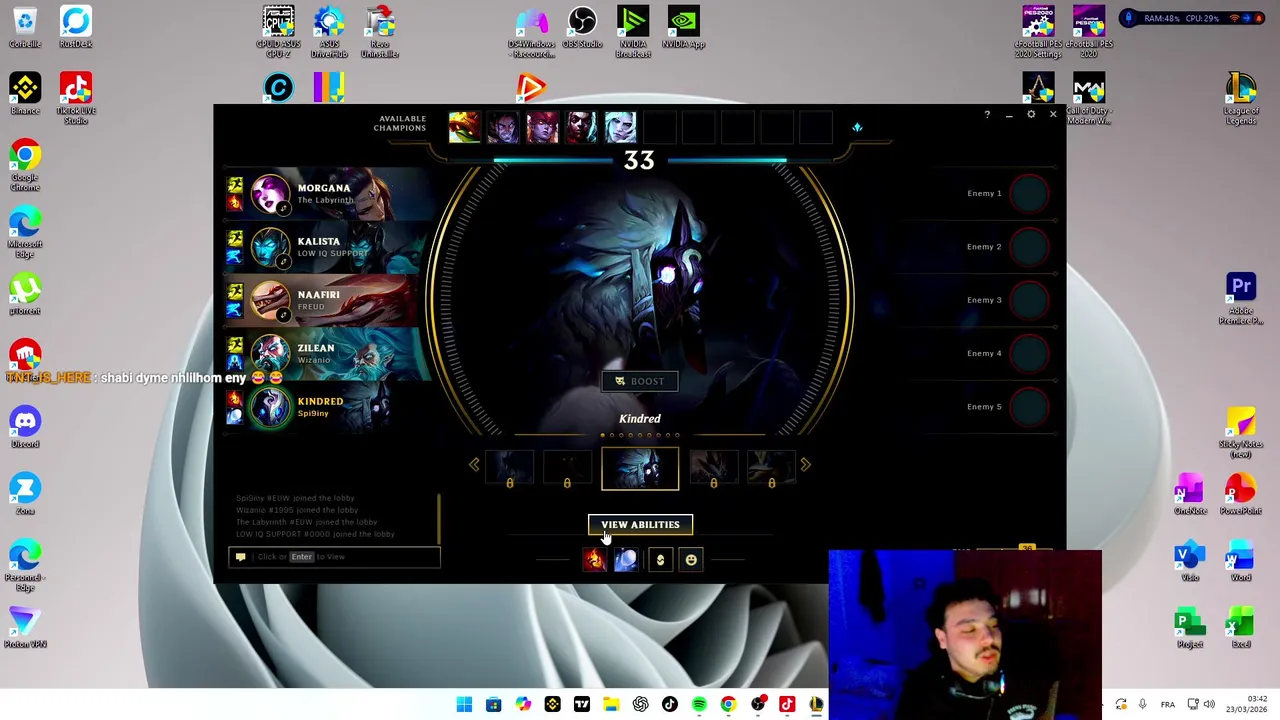The height and width of the screenshot is (720, 1280).
Task: Show the previous skin with left arrow
Action: click(474, 464)
